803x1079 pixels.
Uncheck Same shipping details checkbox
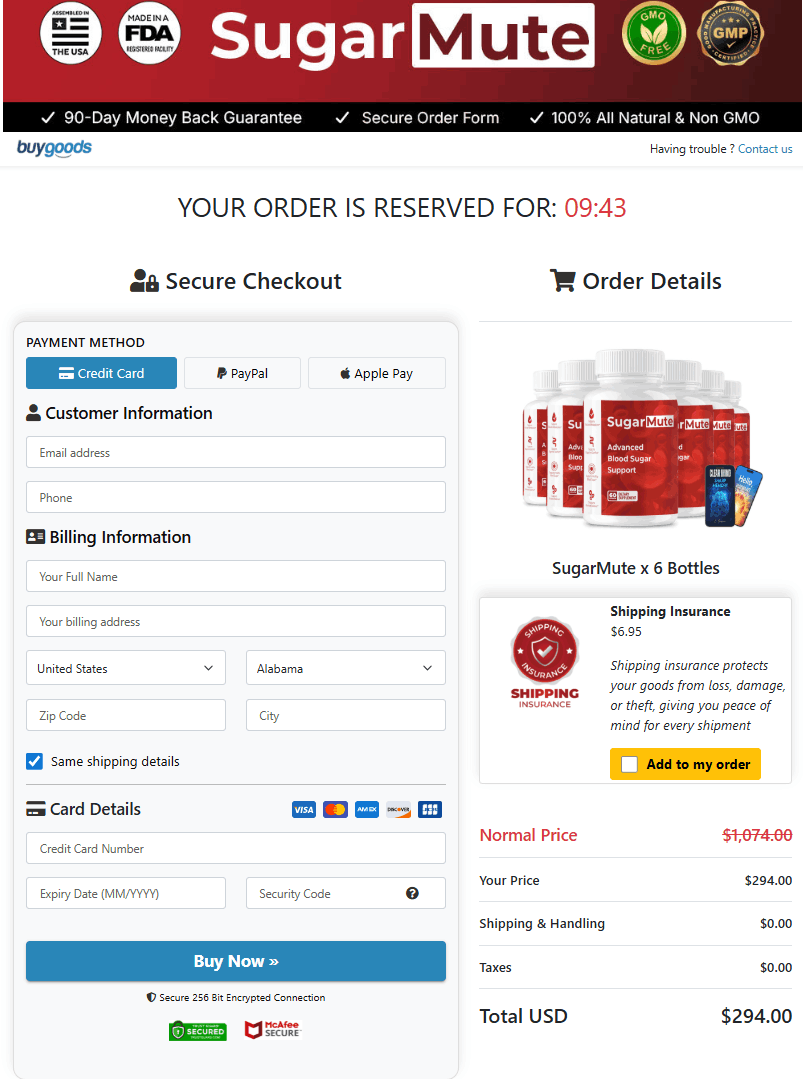34,761
